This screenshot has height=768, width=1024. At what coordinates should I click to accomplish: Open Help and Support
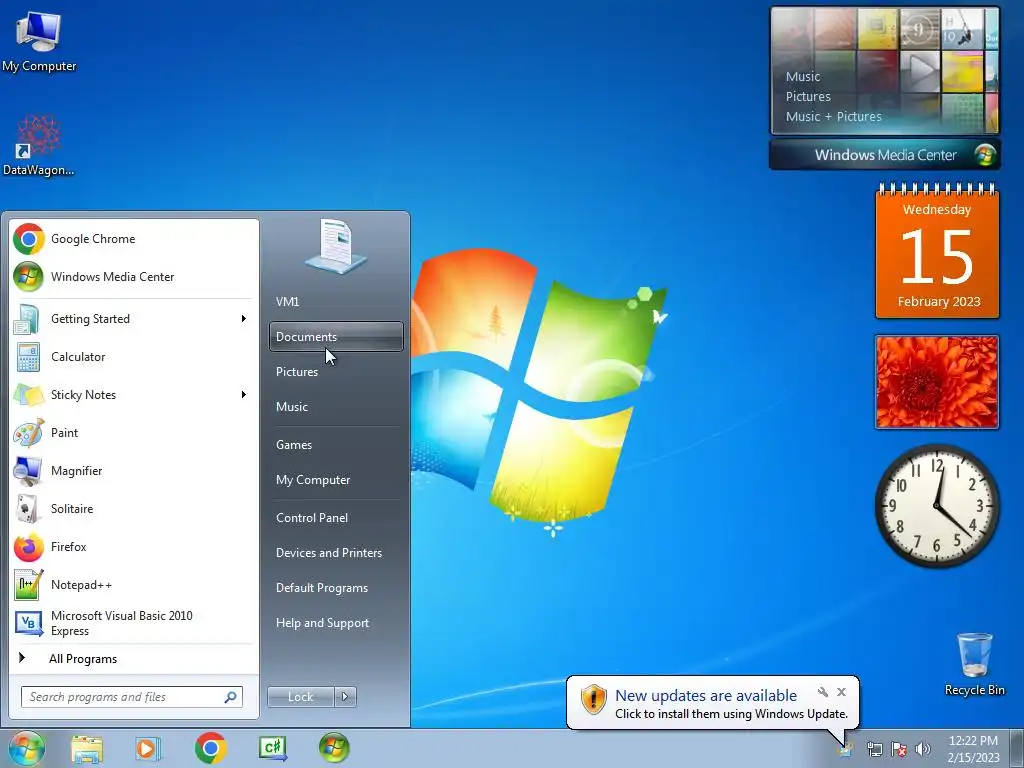(x=336, y=623)
